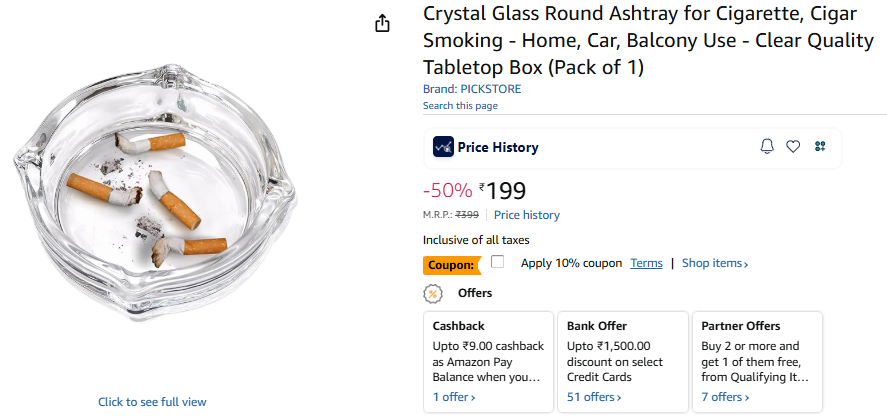
Task: Click the Offers percent badge icon
Action: click(433, 293)
